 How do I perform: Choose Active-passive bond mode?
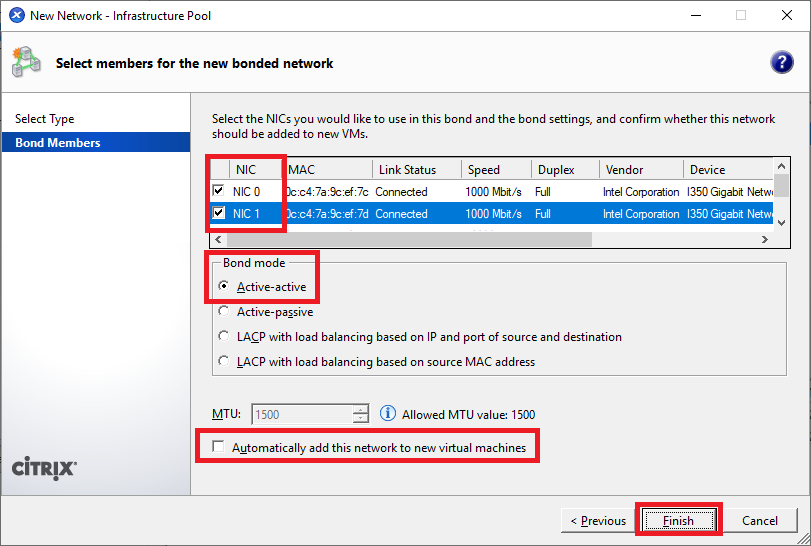224,312
